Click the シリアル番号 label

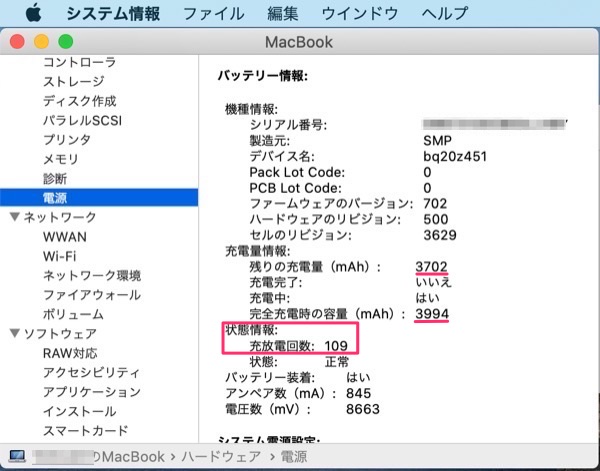tap(289, 125)
